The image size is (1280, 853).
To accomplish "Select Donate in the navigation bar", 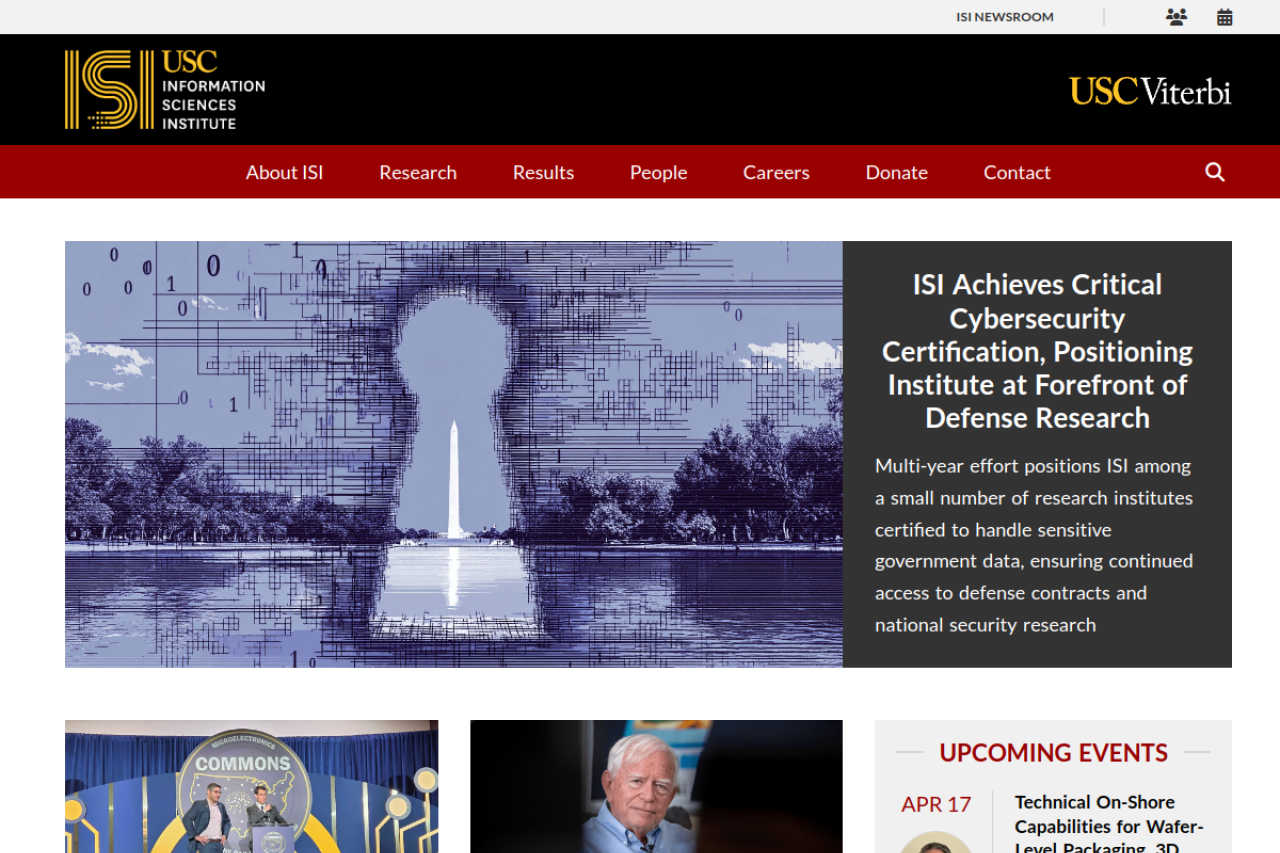I will click(x=896, y=172).
